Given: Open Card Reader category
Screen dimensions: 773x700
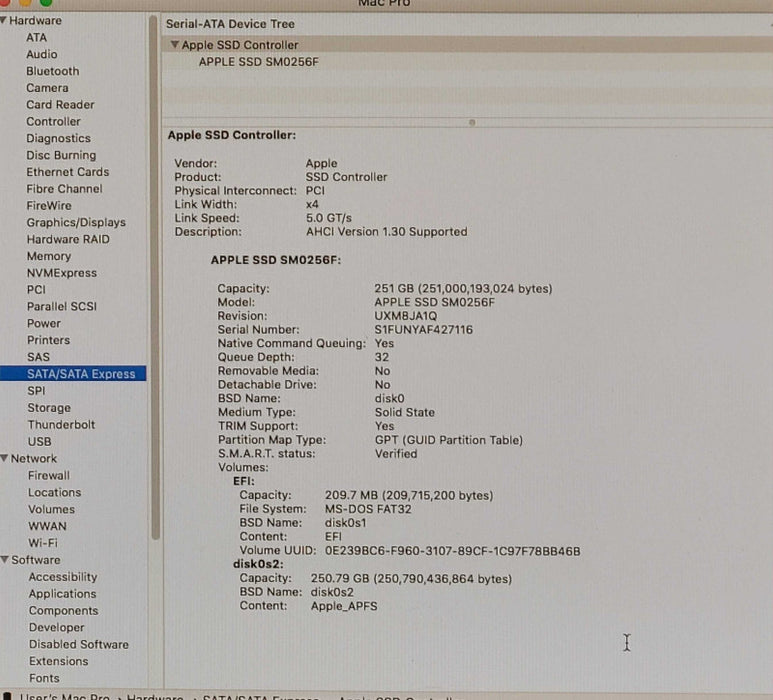Looking at the screenshot, I should click(x=60, y=105).
